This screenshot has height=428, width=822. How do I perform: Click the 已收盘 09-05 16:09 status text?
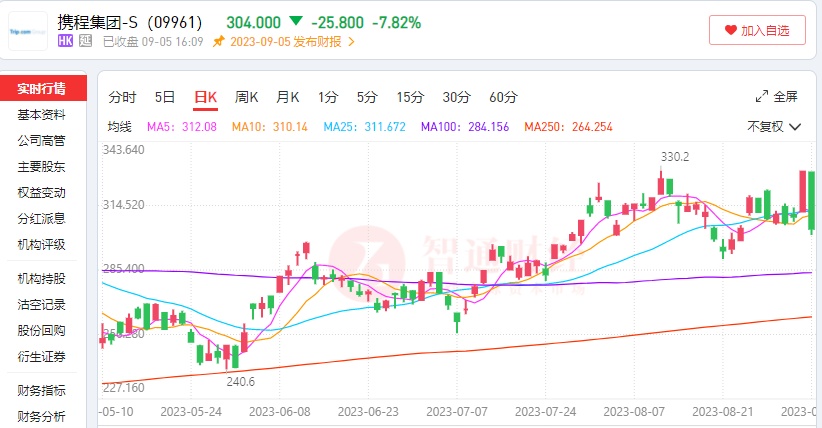pos(153,42)
